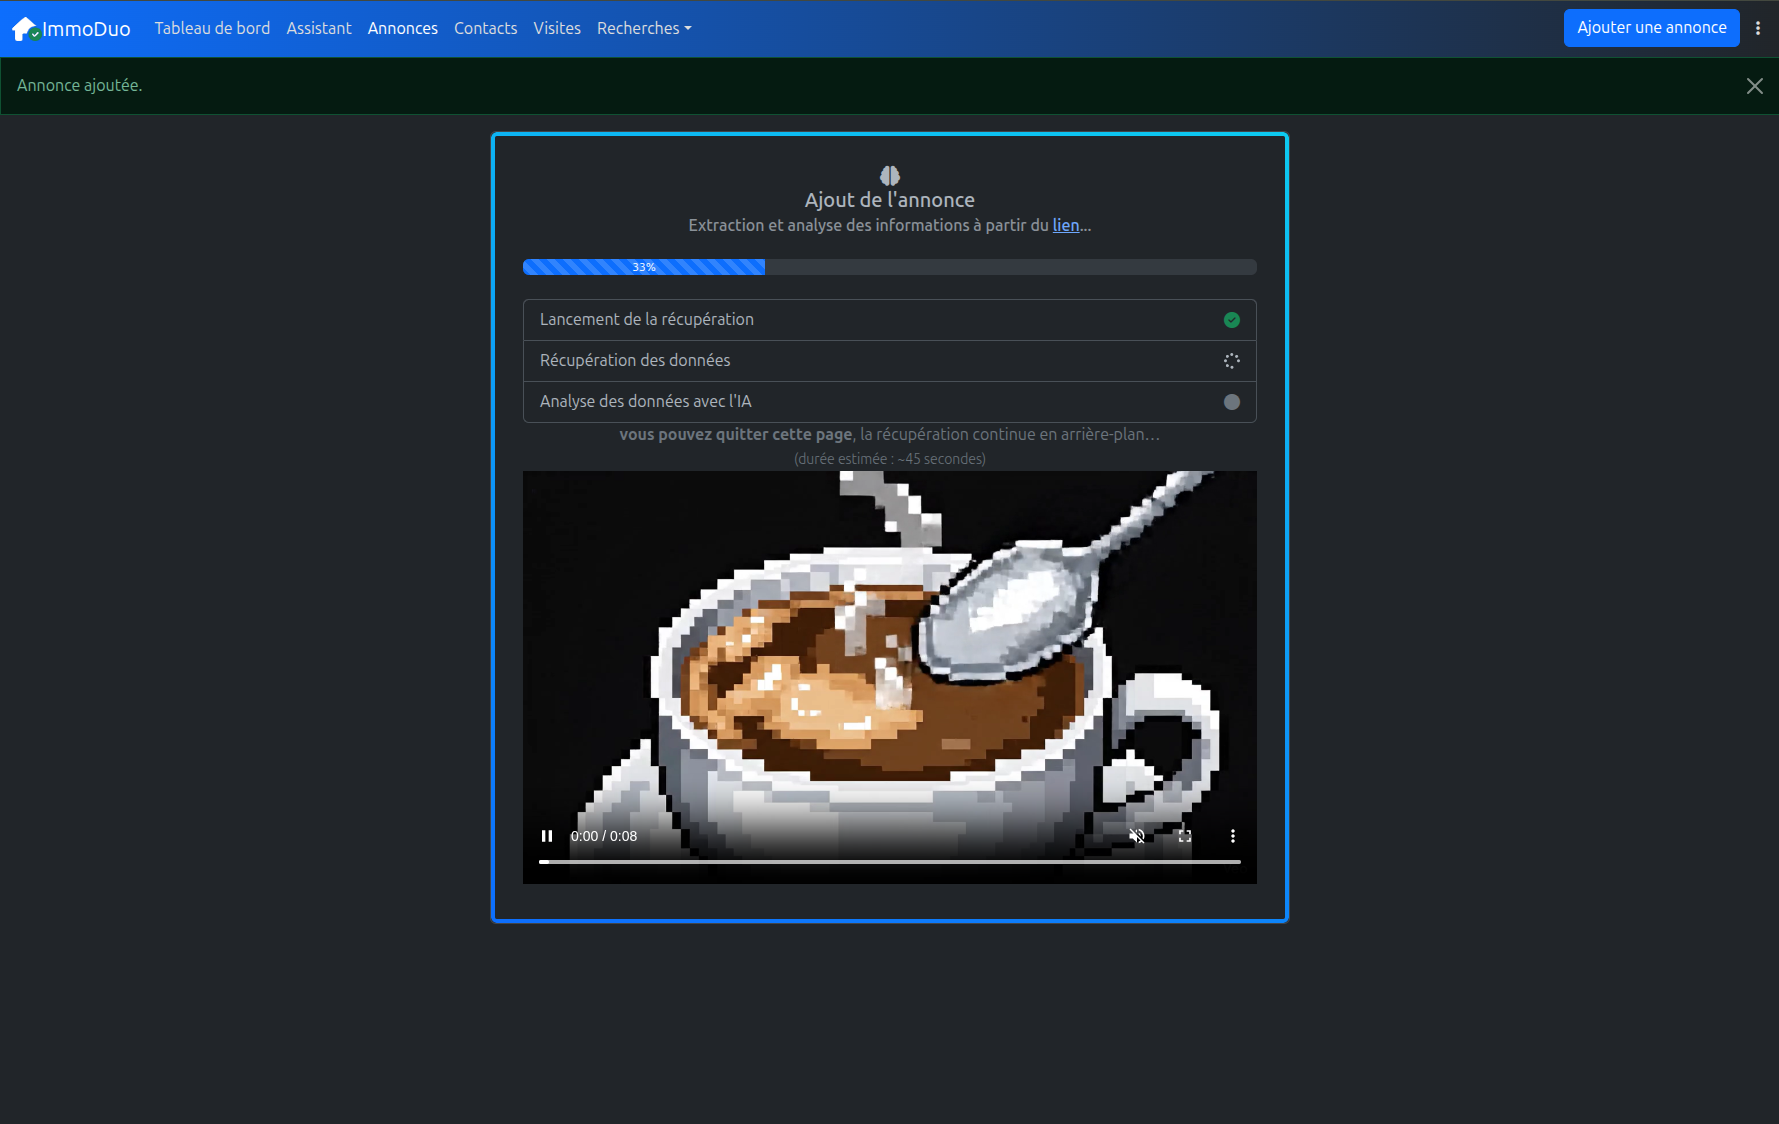
Task: Click the 33% progress bar
Action: [889, 267]
